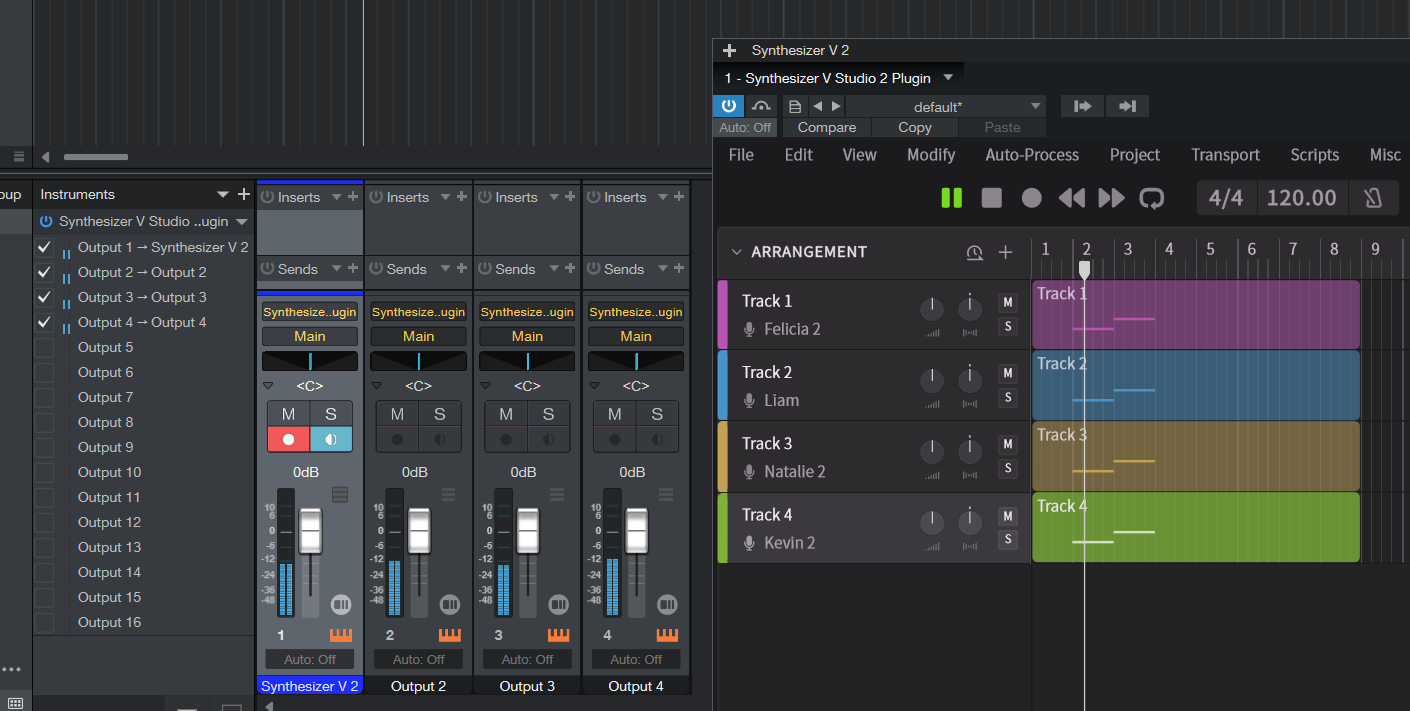
Task: Toggle Sends power on Output 3 channel
Action: point(486,269)
